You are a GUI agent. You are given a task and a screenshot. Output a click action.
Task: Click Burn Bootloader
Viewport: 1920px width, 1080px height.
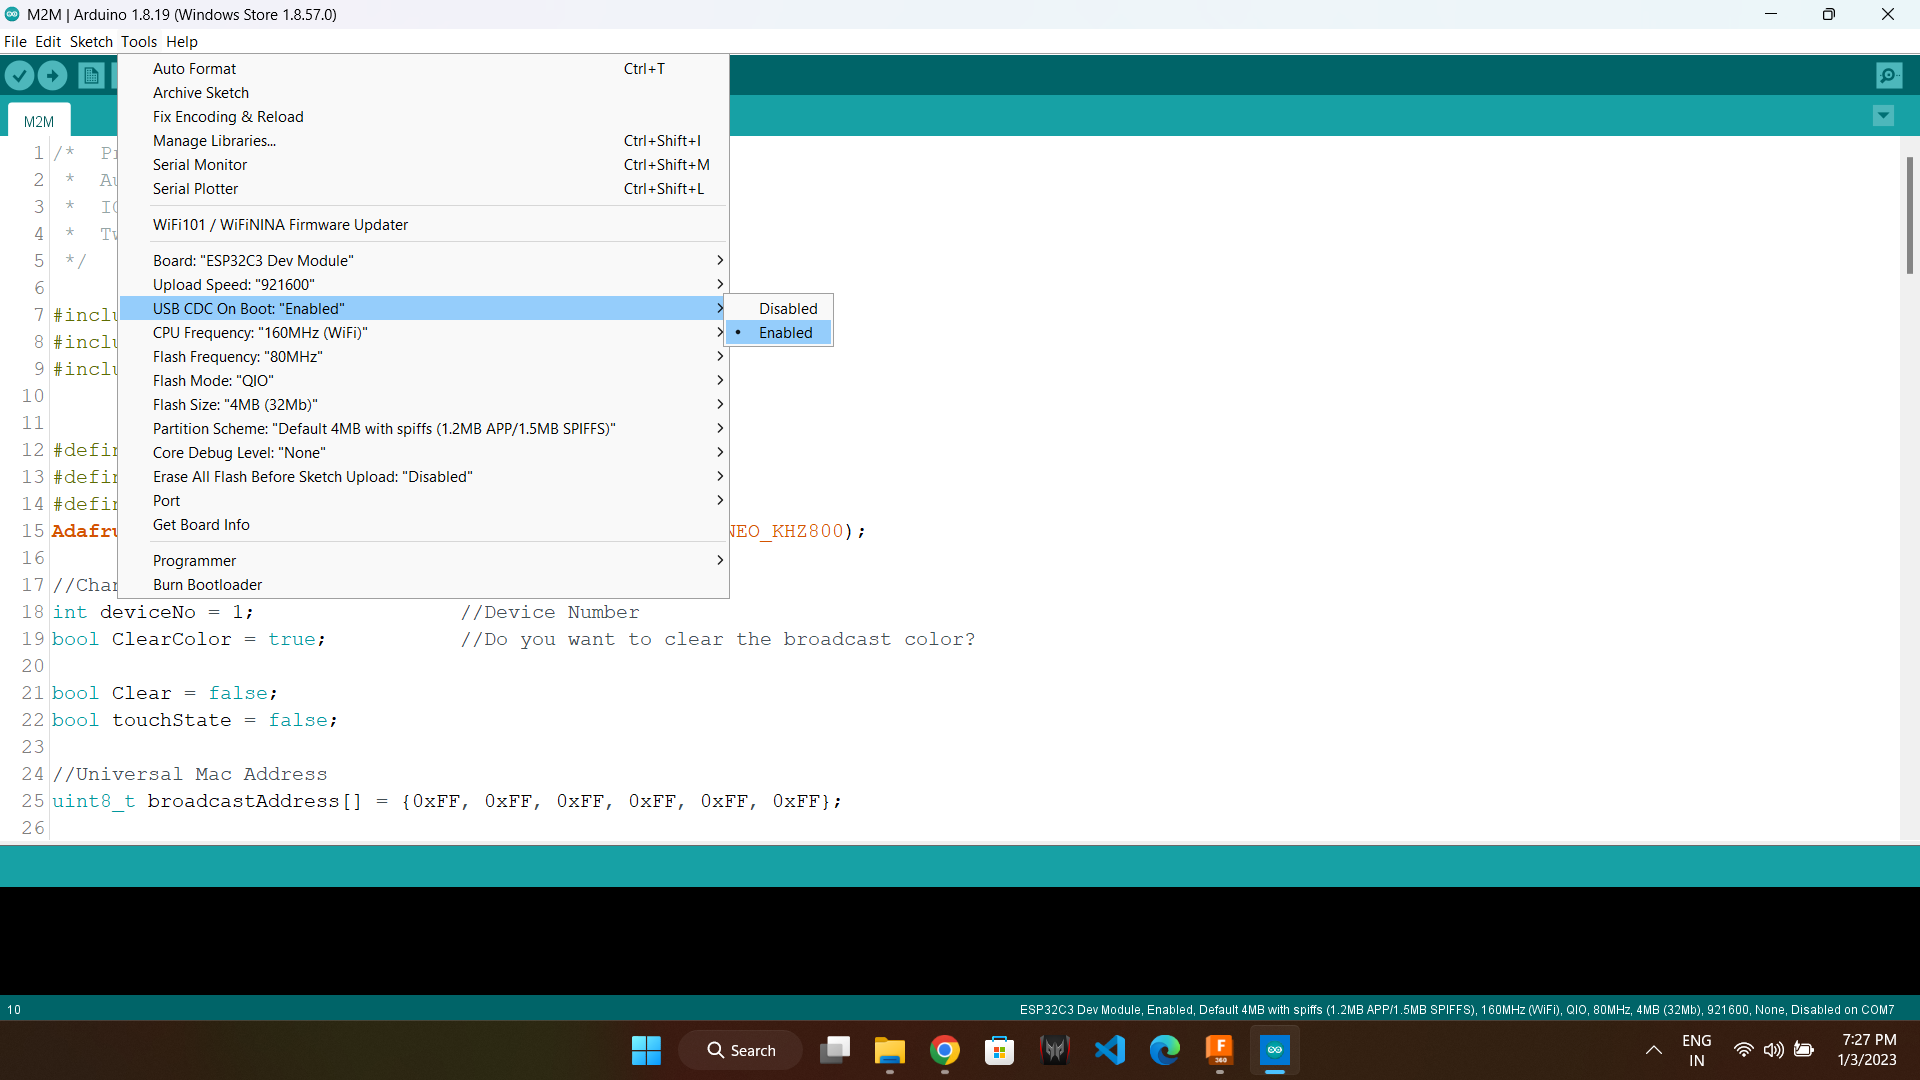tap(206, 584)
